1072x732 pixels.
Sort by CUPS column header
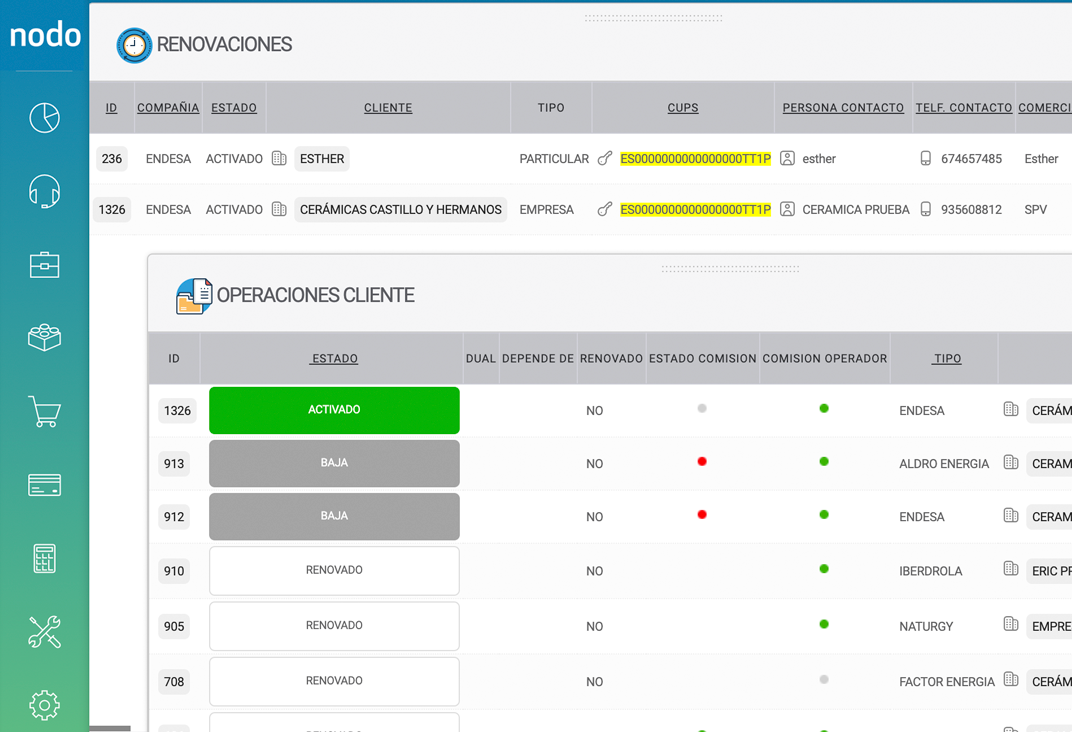[x=683, y=108]
